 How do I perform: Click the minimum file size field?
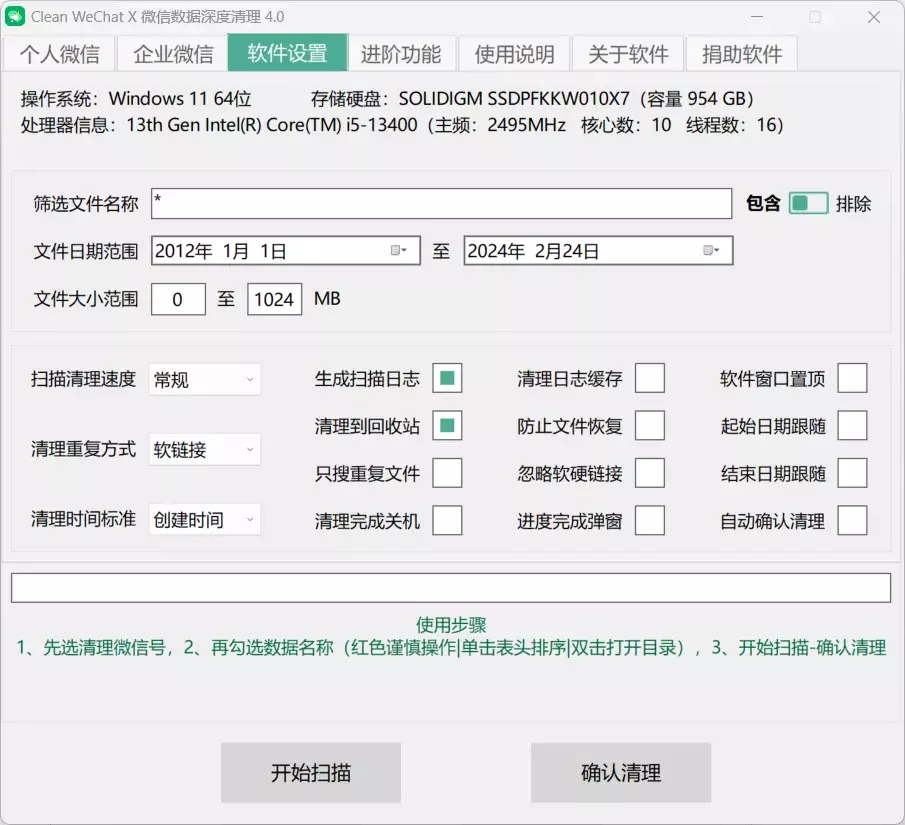(x=178, y=299)
